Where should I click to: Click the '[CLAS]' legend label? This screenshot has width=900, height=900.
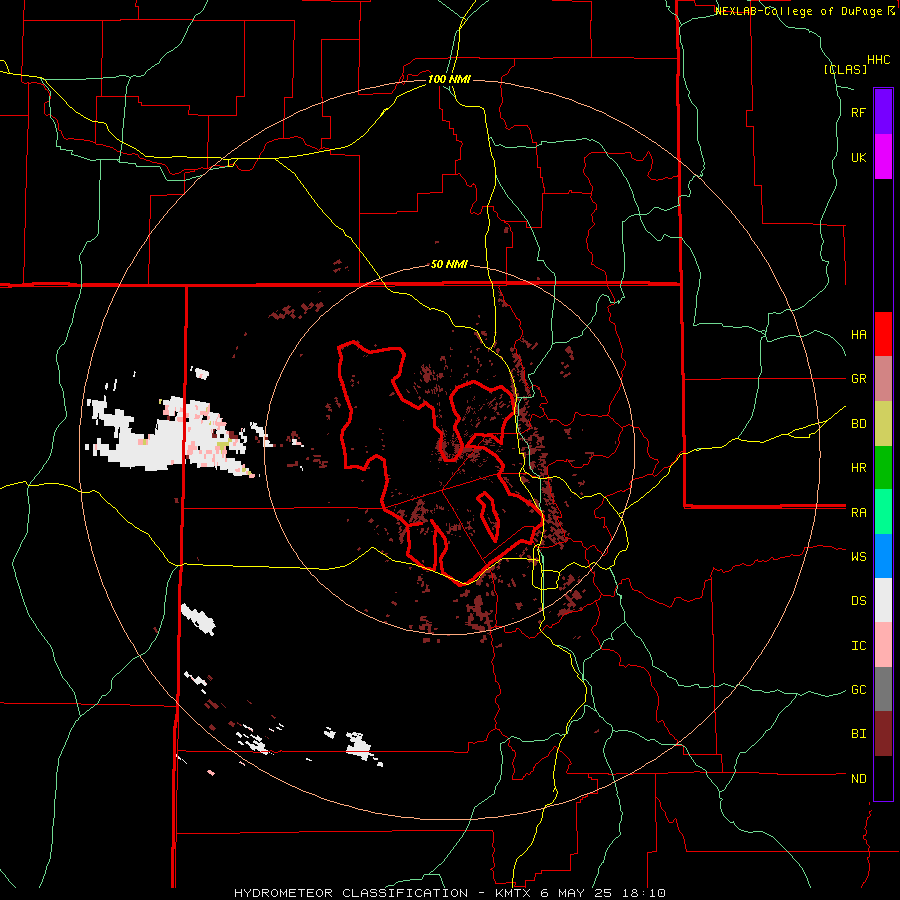tap(845, 69)
